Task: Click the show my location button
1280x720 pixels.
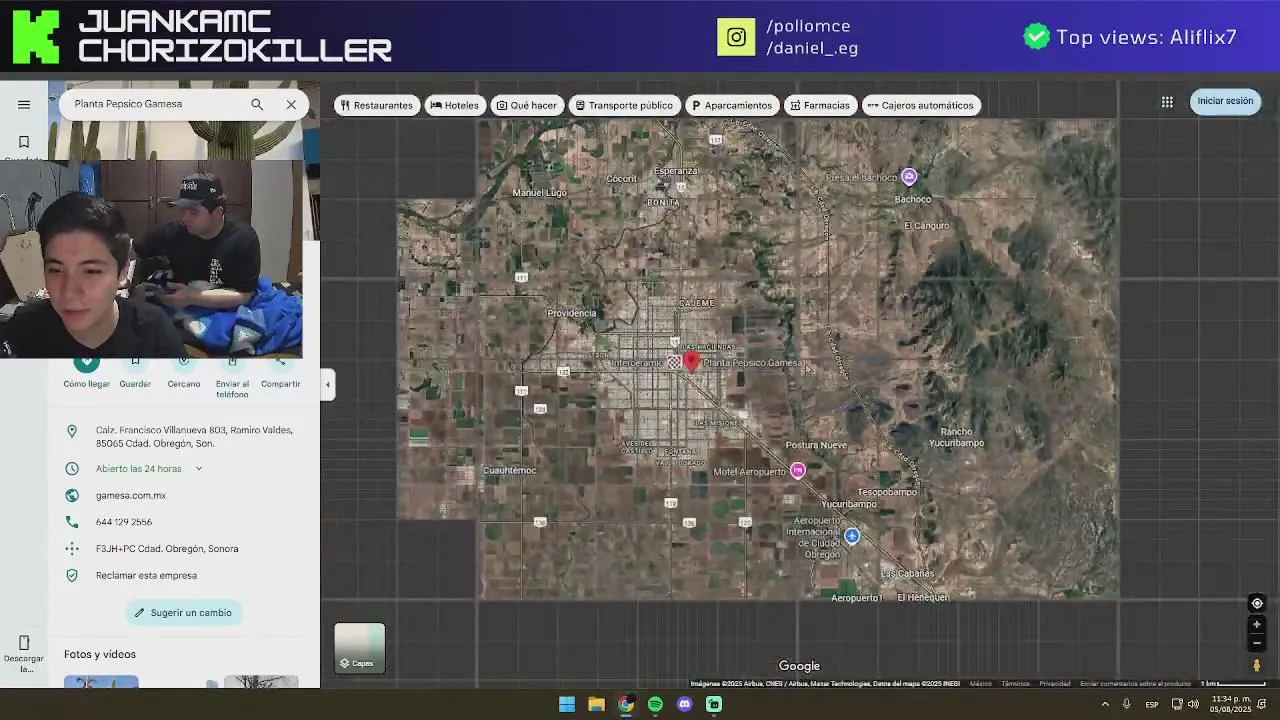Action: (x=1257, y=603)
